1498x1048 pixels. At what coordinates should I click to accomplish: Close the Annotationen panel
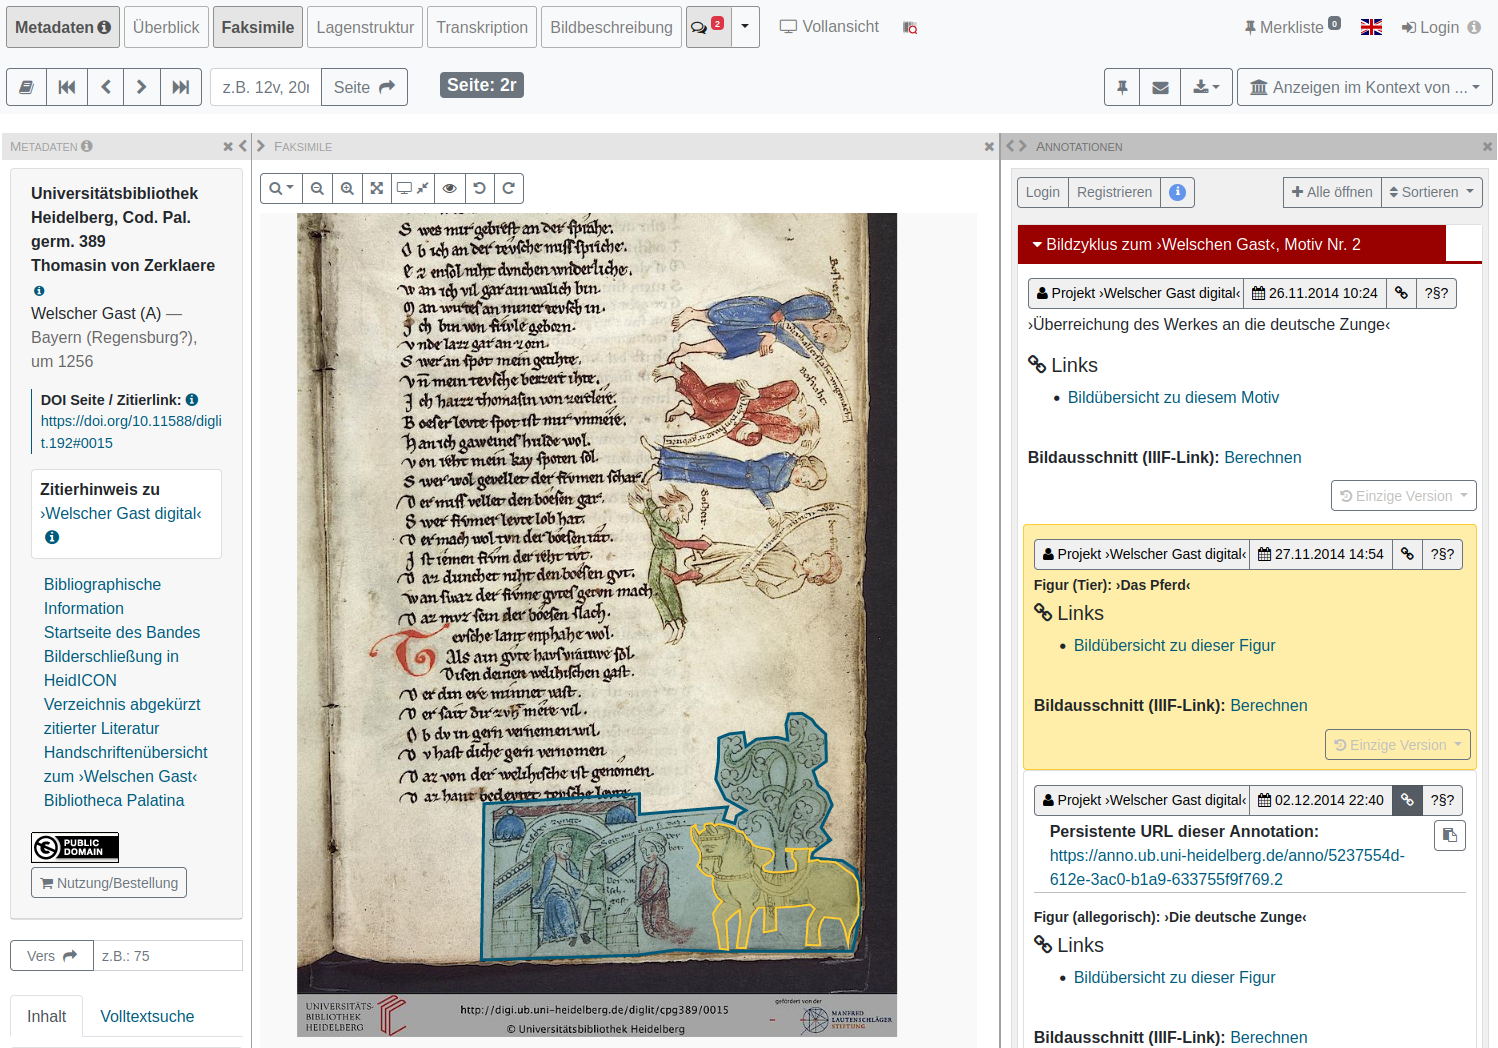point(1487,146)
